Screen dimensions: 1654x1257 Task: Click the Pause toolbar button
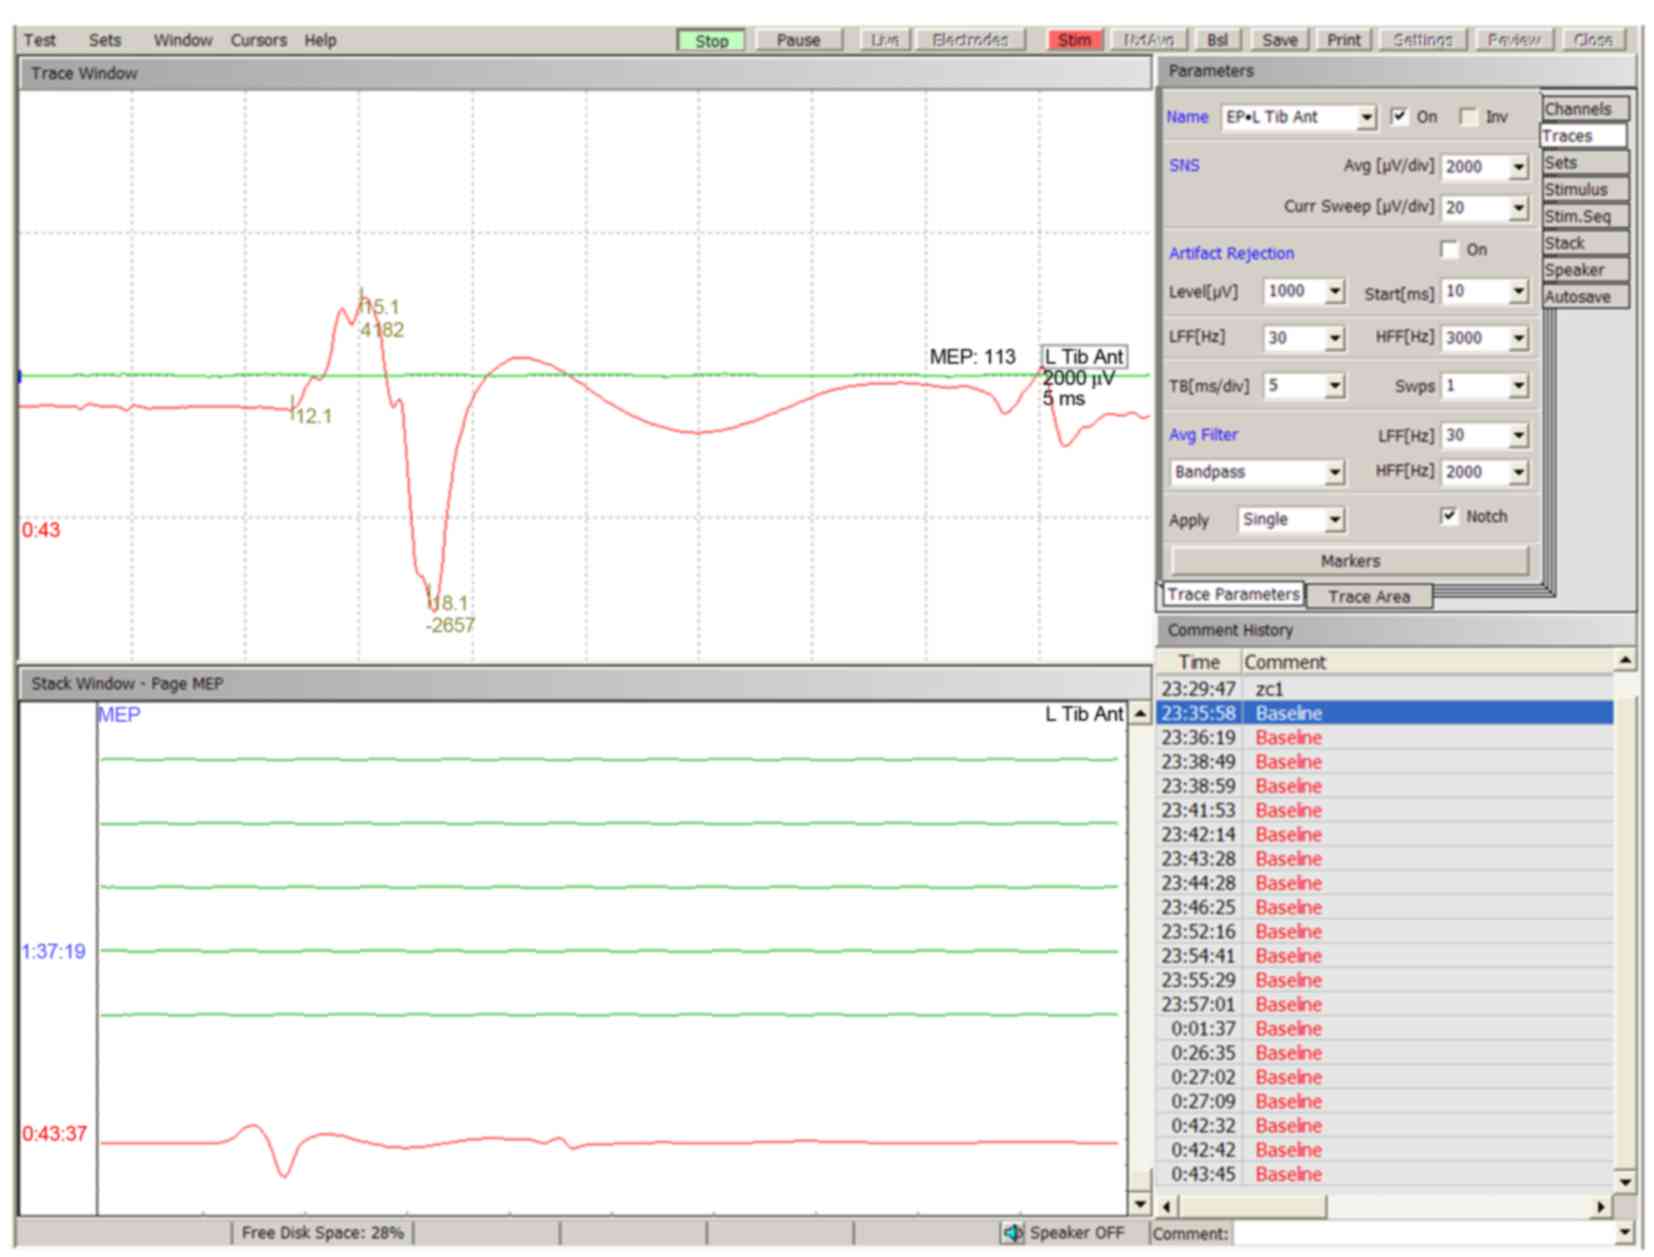click(x=798, y=40)
